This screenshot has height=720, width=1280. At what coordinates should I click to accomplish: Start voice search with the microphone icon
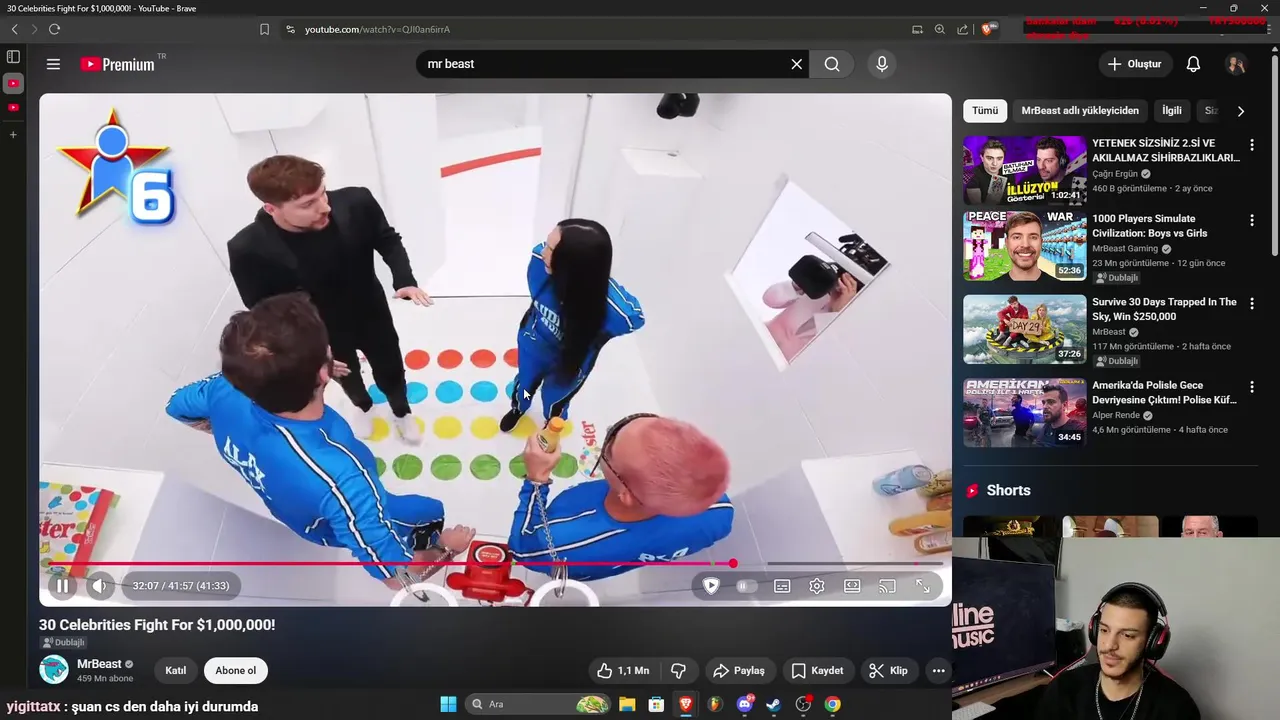tap(881, 64)
